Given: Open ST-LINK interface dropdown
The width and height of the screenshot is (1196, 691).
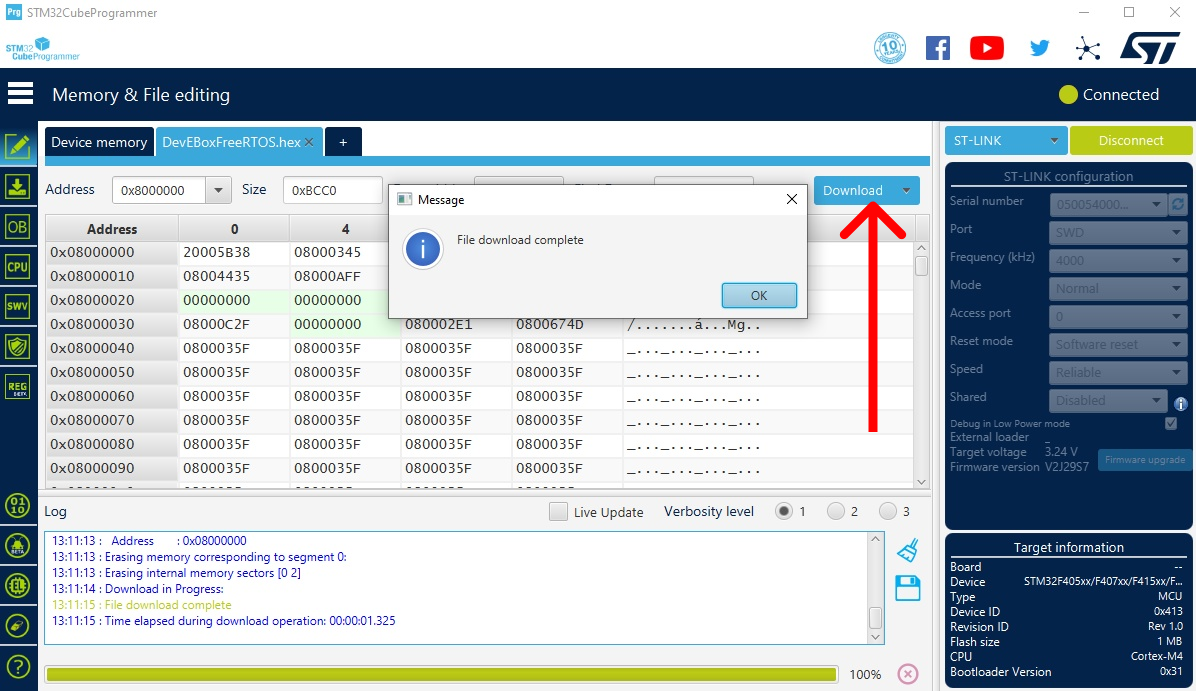Looking at the screenshot, I should pyautogui.click(x=1005, y=140).
